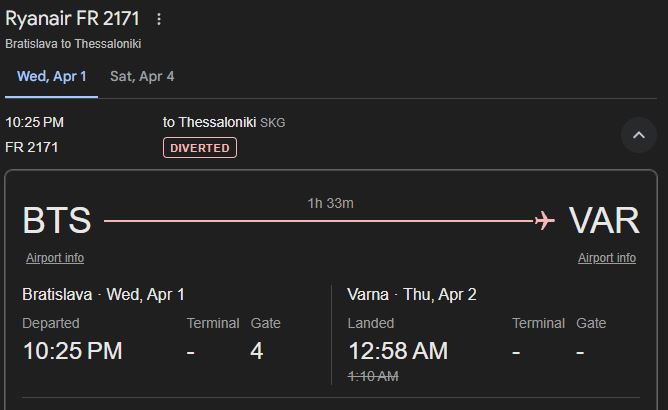This screenshot has width=668, height=410.
Task: Click the Bratislava · Wed, Apr 1 heading
Action: 103,294
